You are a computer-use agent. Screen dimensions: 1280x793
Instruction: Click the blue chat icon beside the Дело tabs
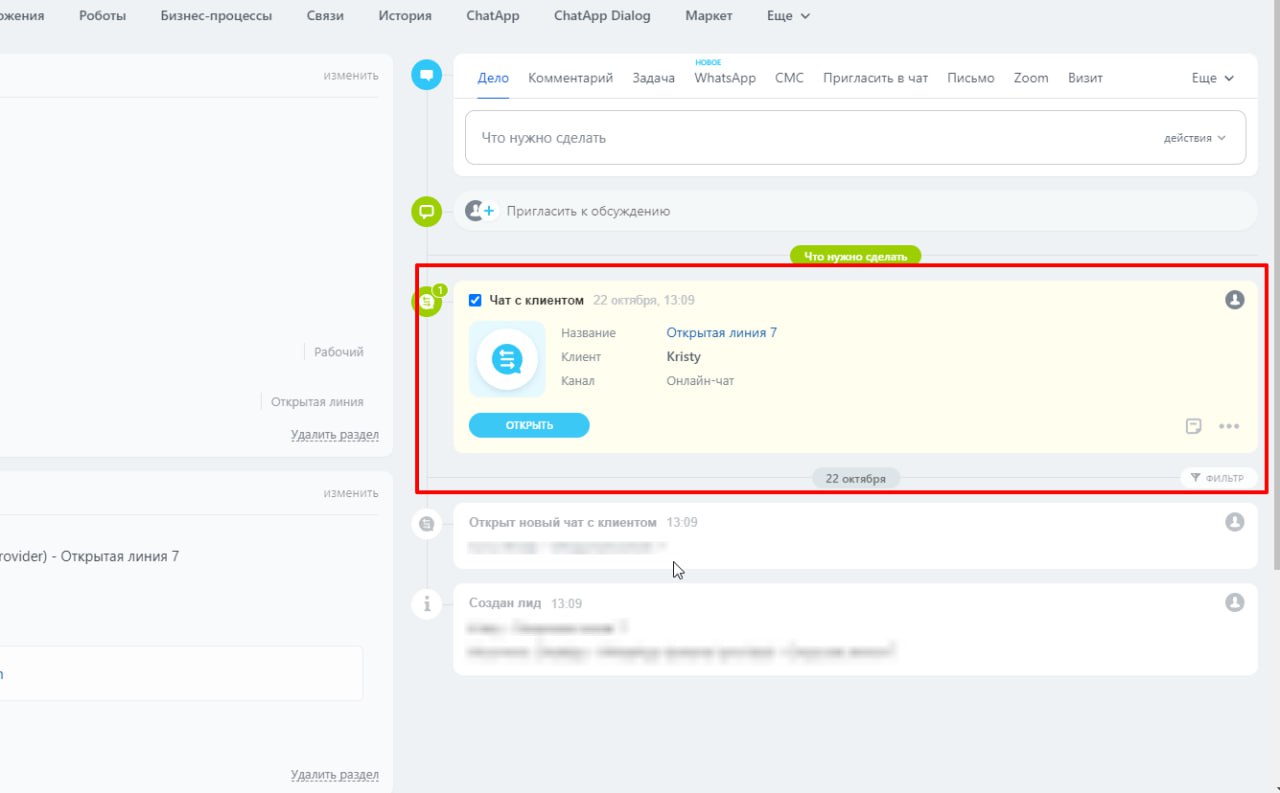point(427,74)
